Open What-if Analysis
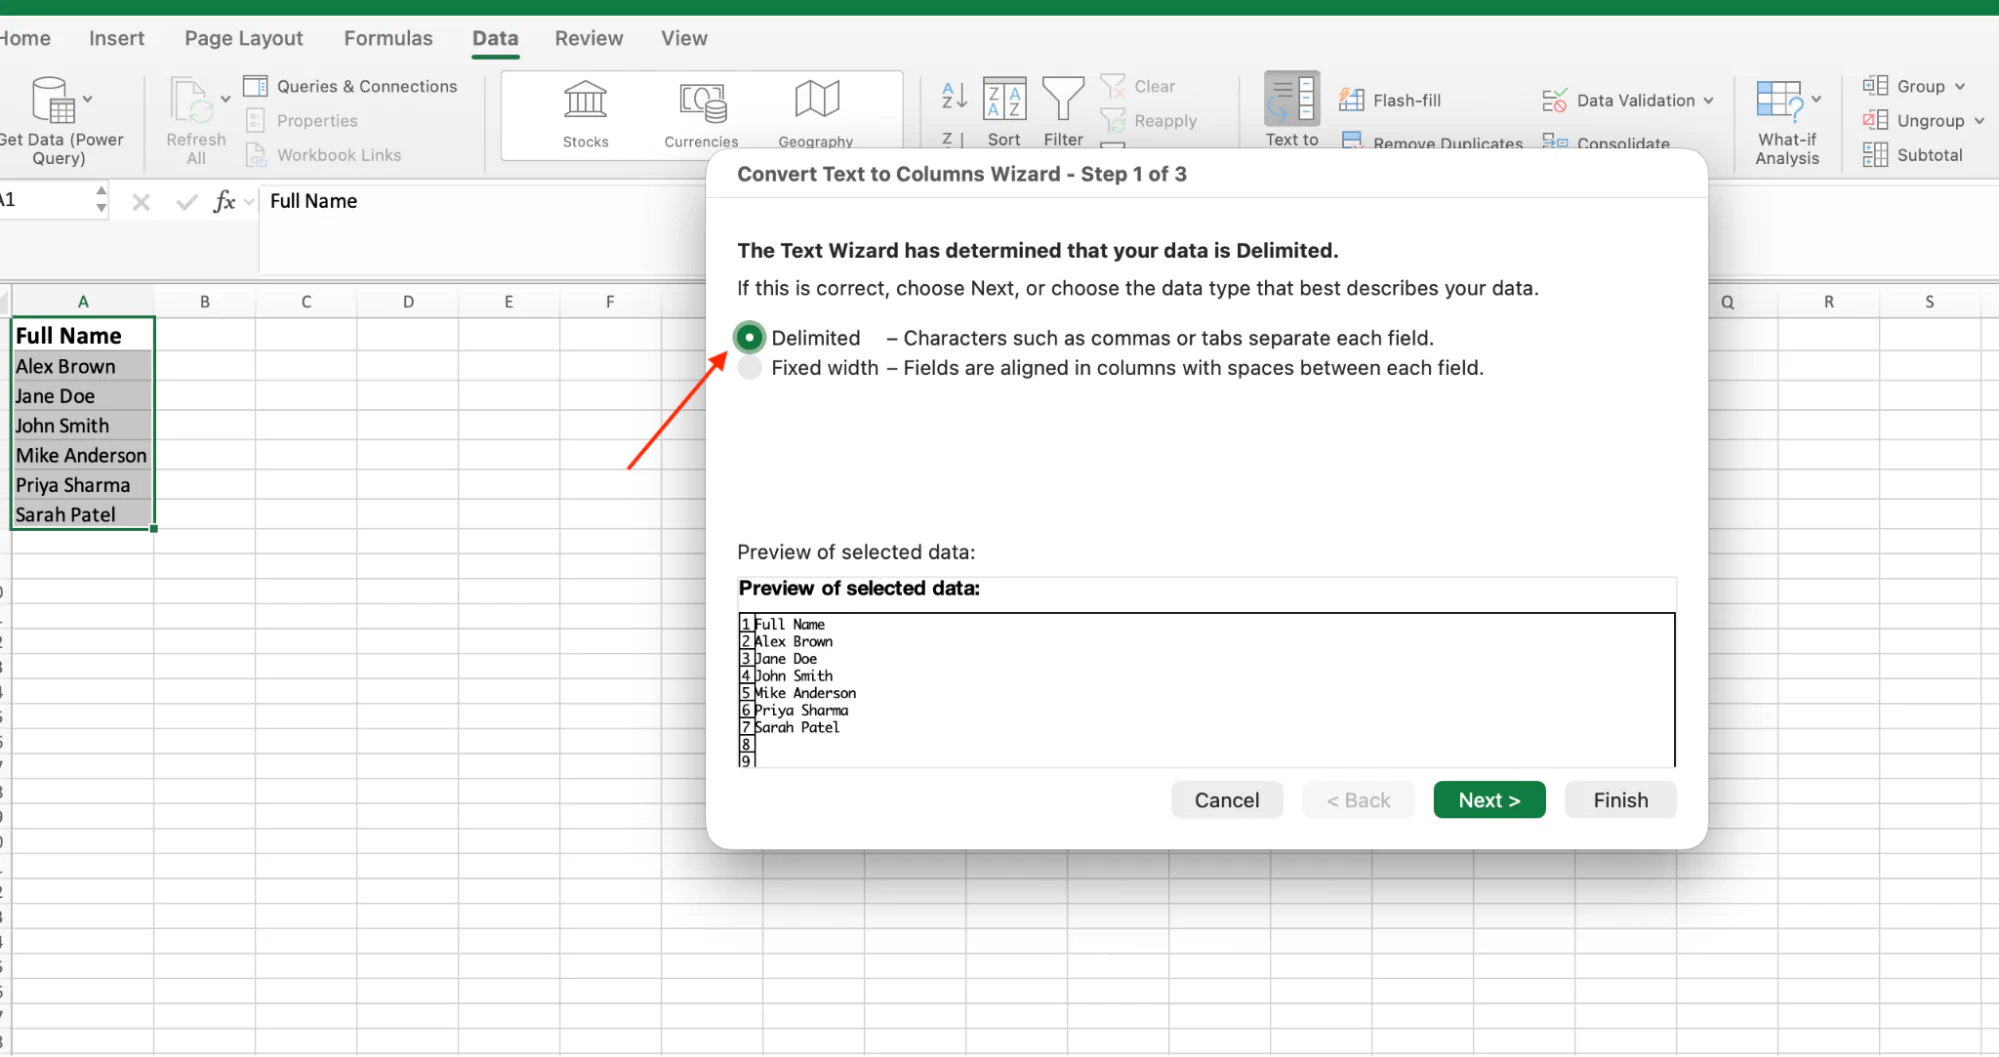Viewport: 1999px width, 1057px height. 1787,122
